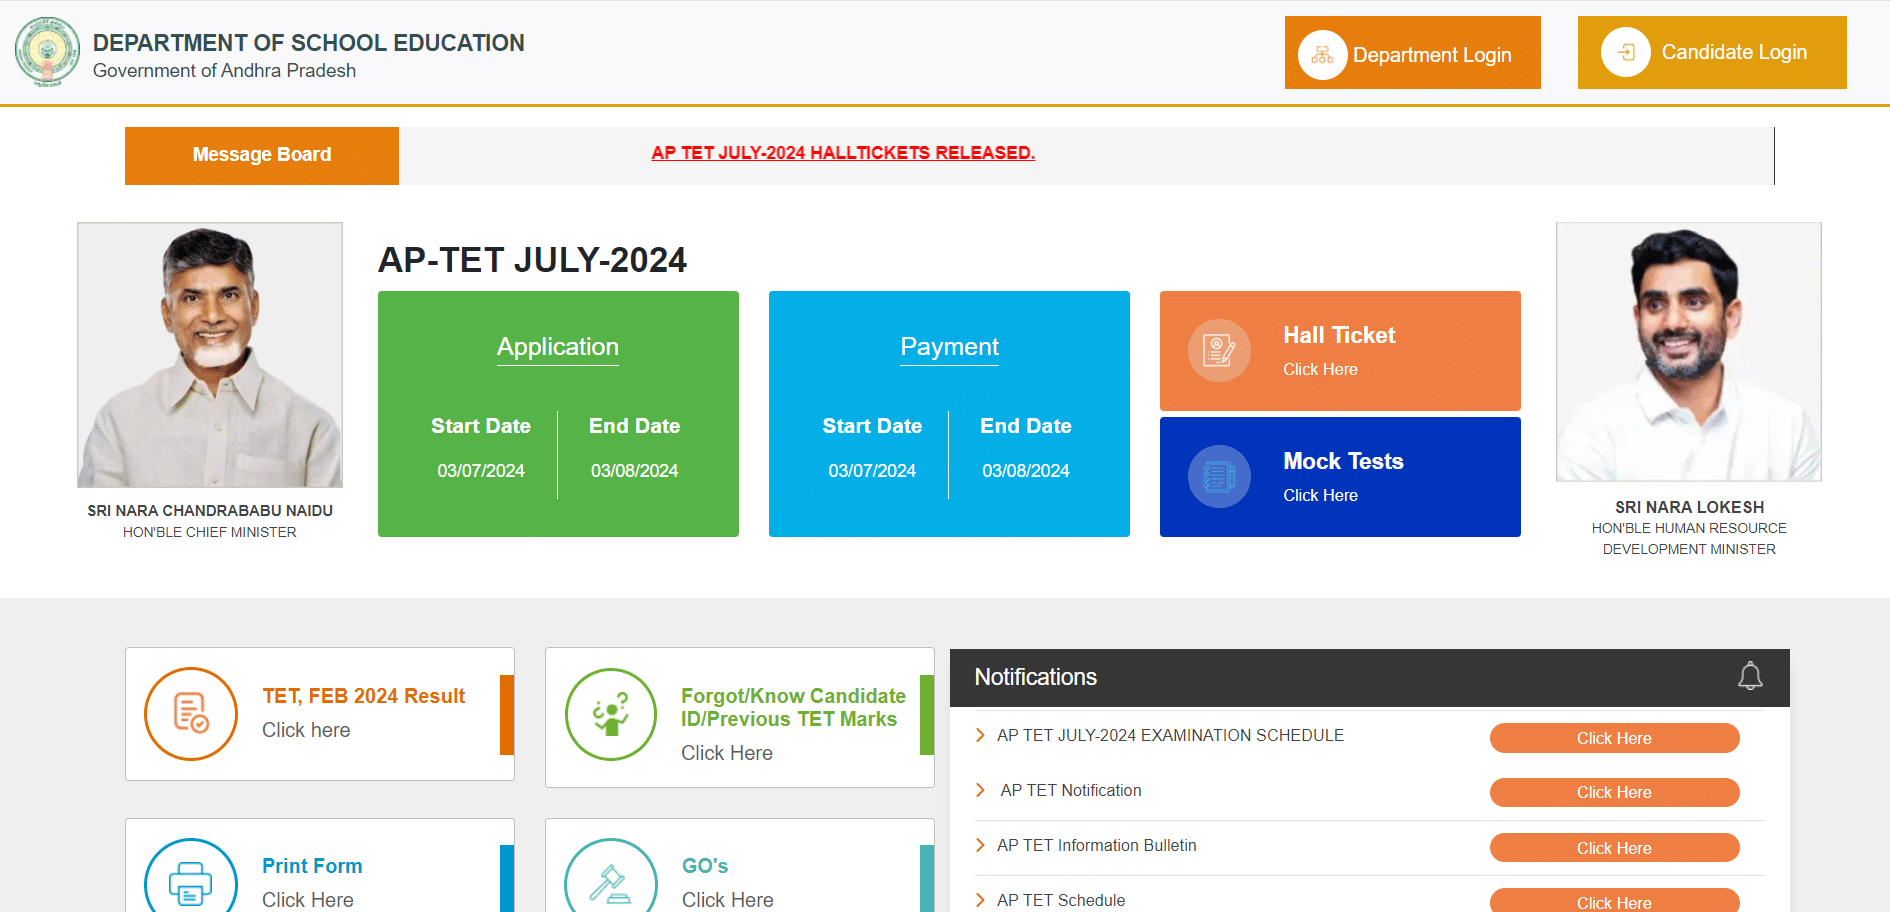Image resolution: width=1890 pixels, height=912 pixels.
Task: Open the AP TET JULY-2024 HALLTICKETS RELEASED link
Action: coord(842,152)
